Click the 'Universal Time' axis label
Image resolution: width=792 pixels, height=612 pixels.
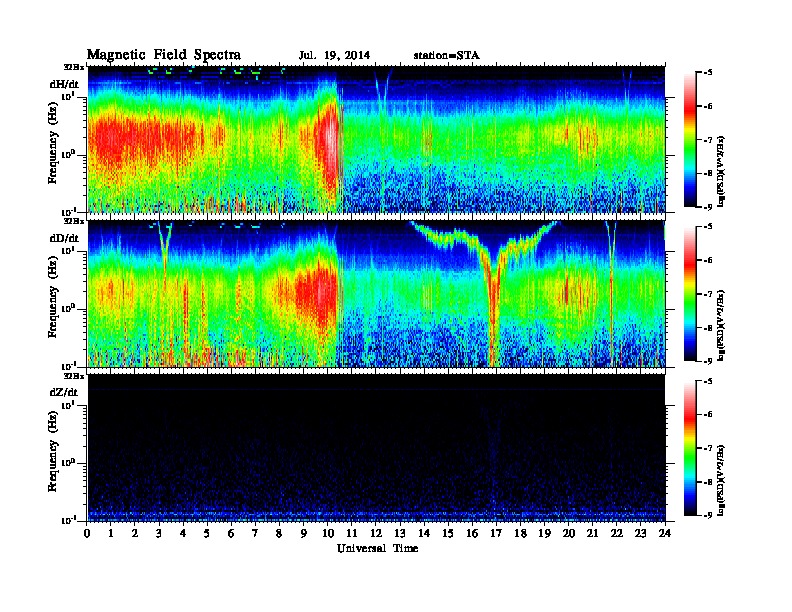(377, 548)
